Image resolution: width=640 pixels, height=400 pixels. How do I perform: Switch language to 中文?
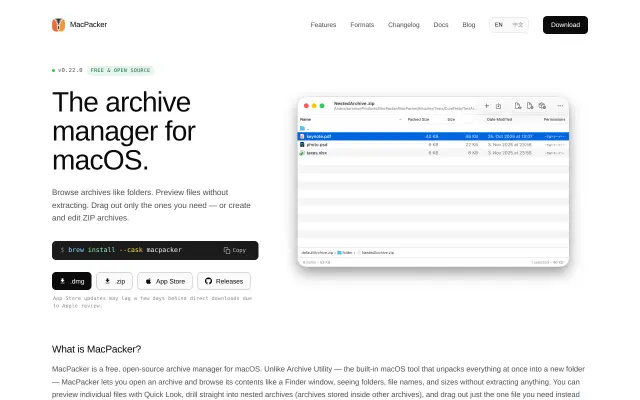[518, 25]
